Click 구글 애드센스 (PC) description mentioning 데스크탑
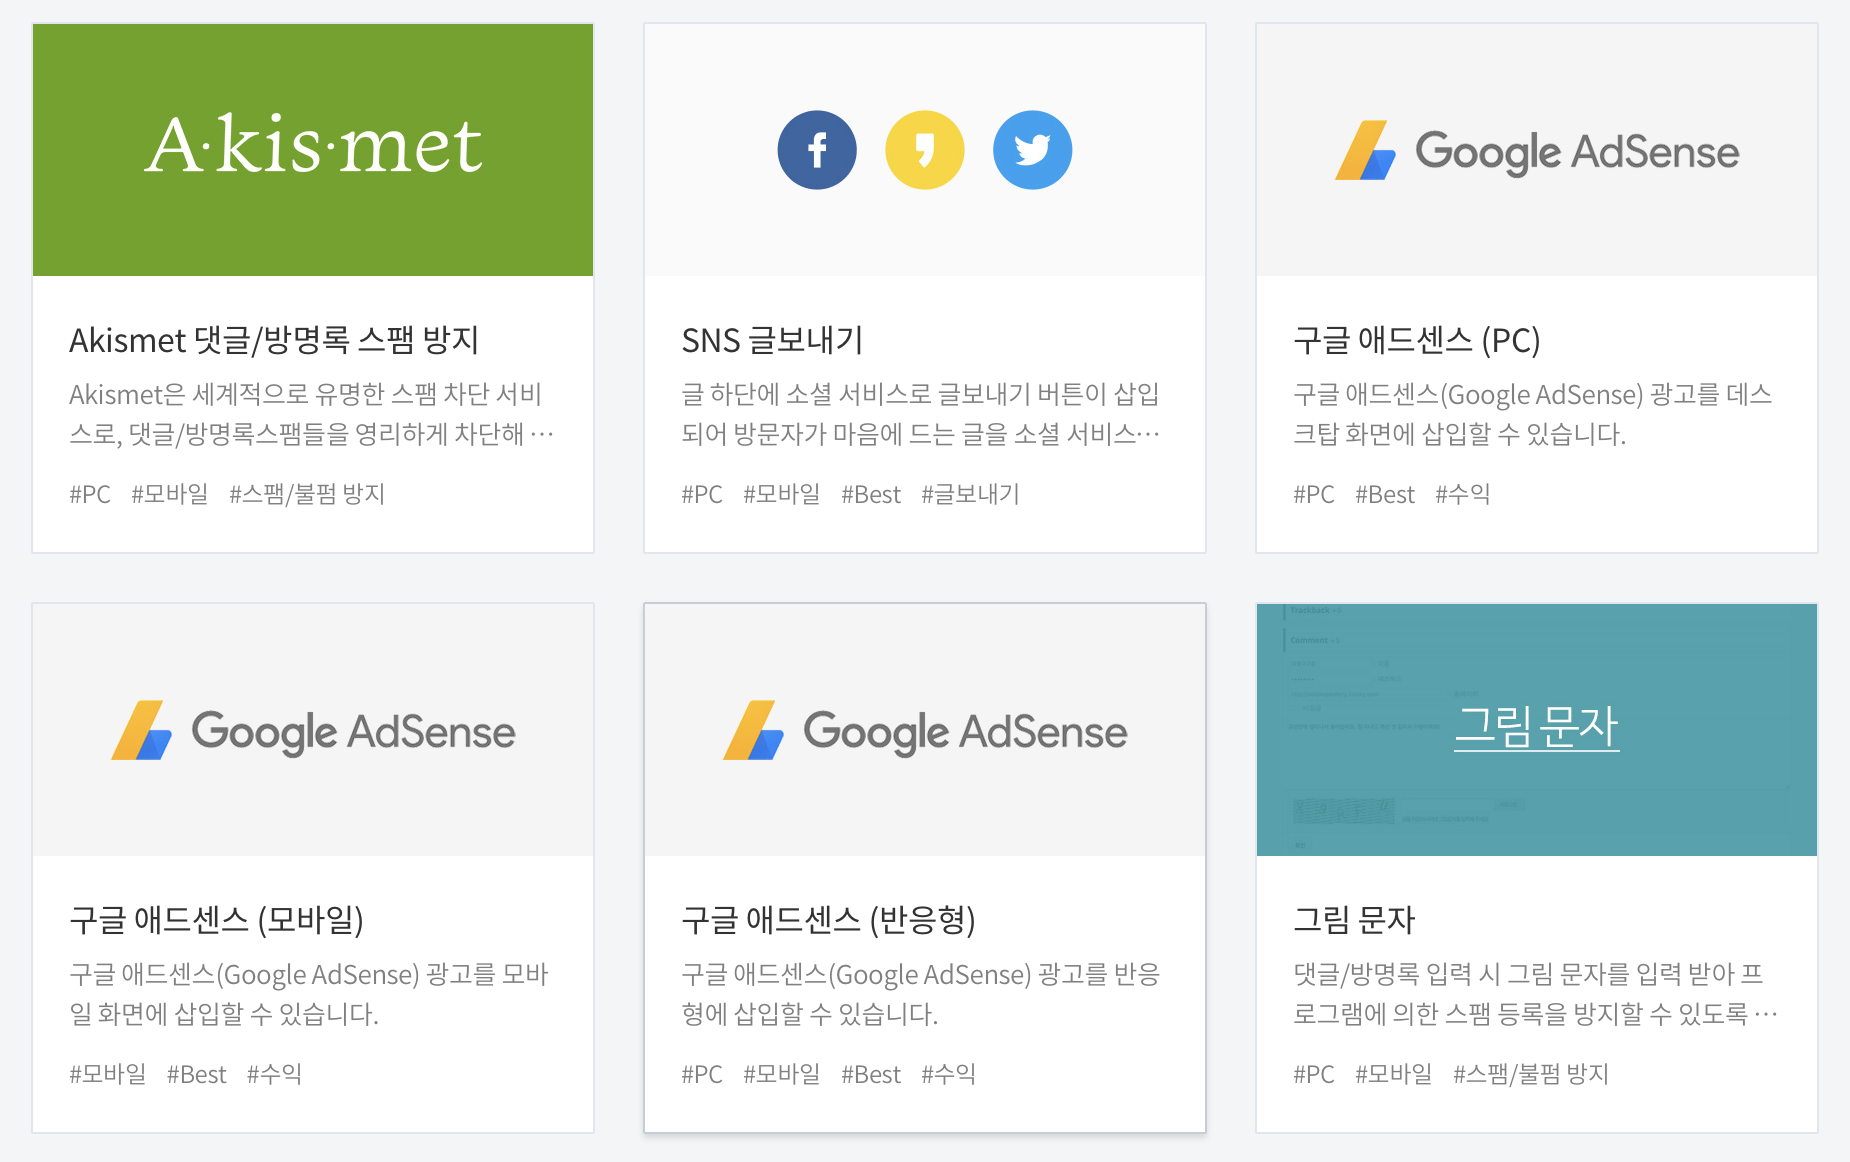Screen dimensions: 1850x1162 pyautogui.click(x=1533, y=414)
